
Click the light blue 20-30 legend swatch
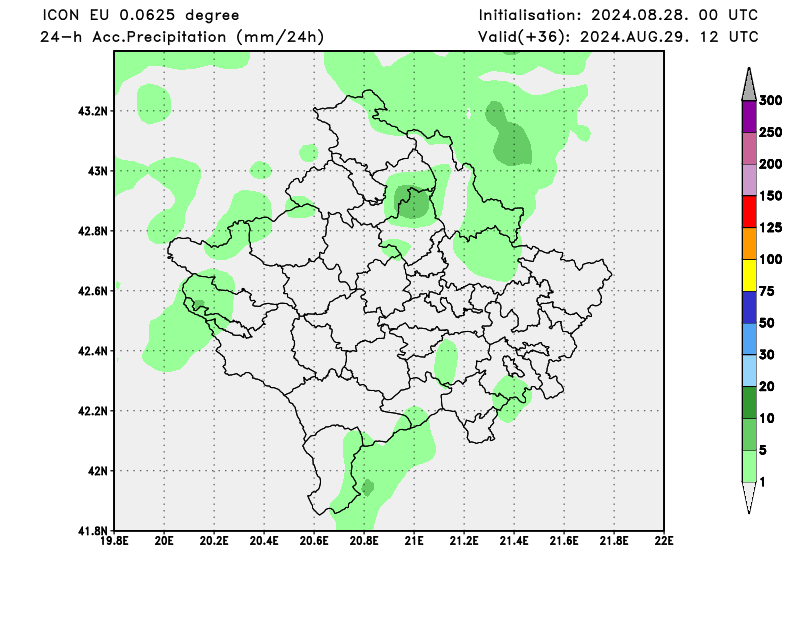tap(749, 370)
